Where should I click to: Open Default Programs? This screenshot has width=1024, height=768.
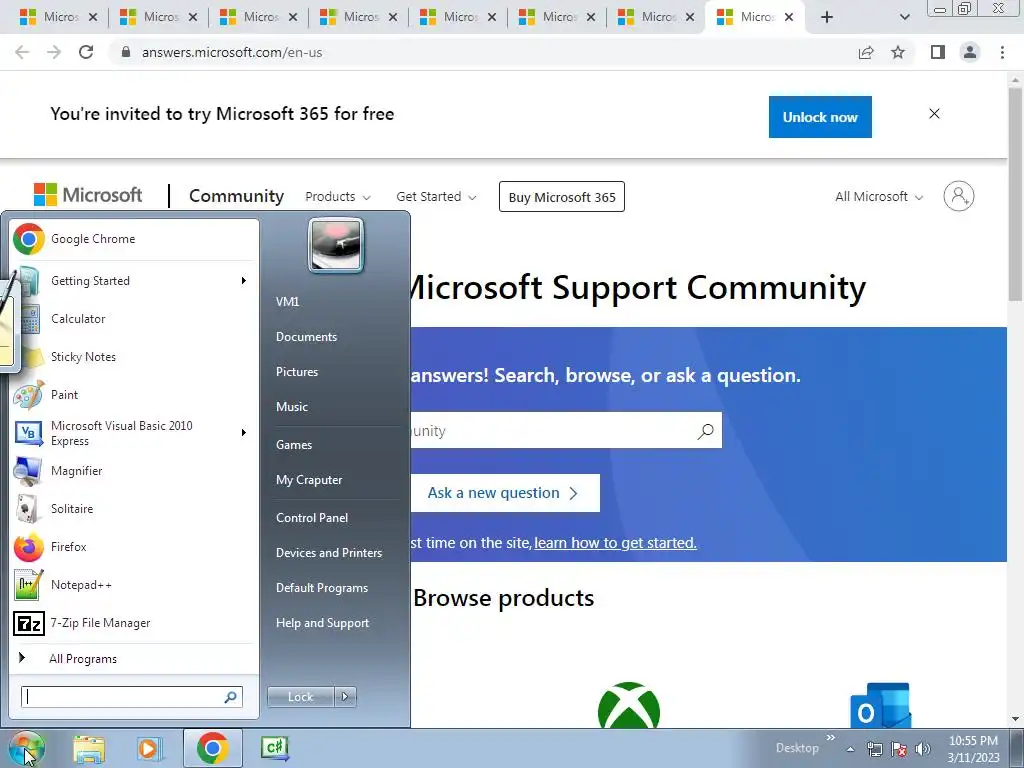pyautogui.click(x=322, y=588)
